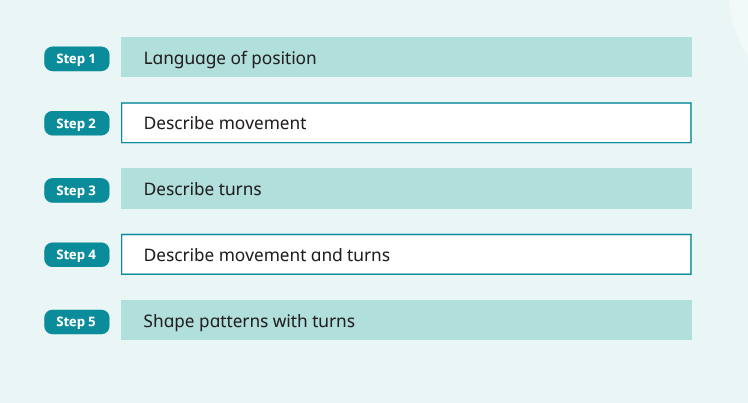This screenshot has width=748, height=403.
Task: Go to 'Describe turns' text
Action: (202, 189)
